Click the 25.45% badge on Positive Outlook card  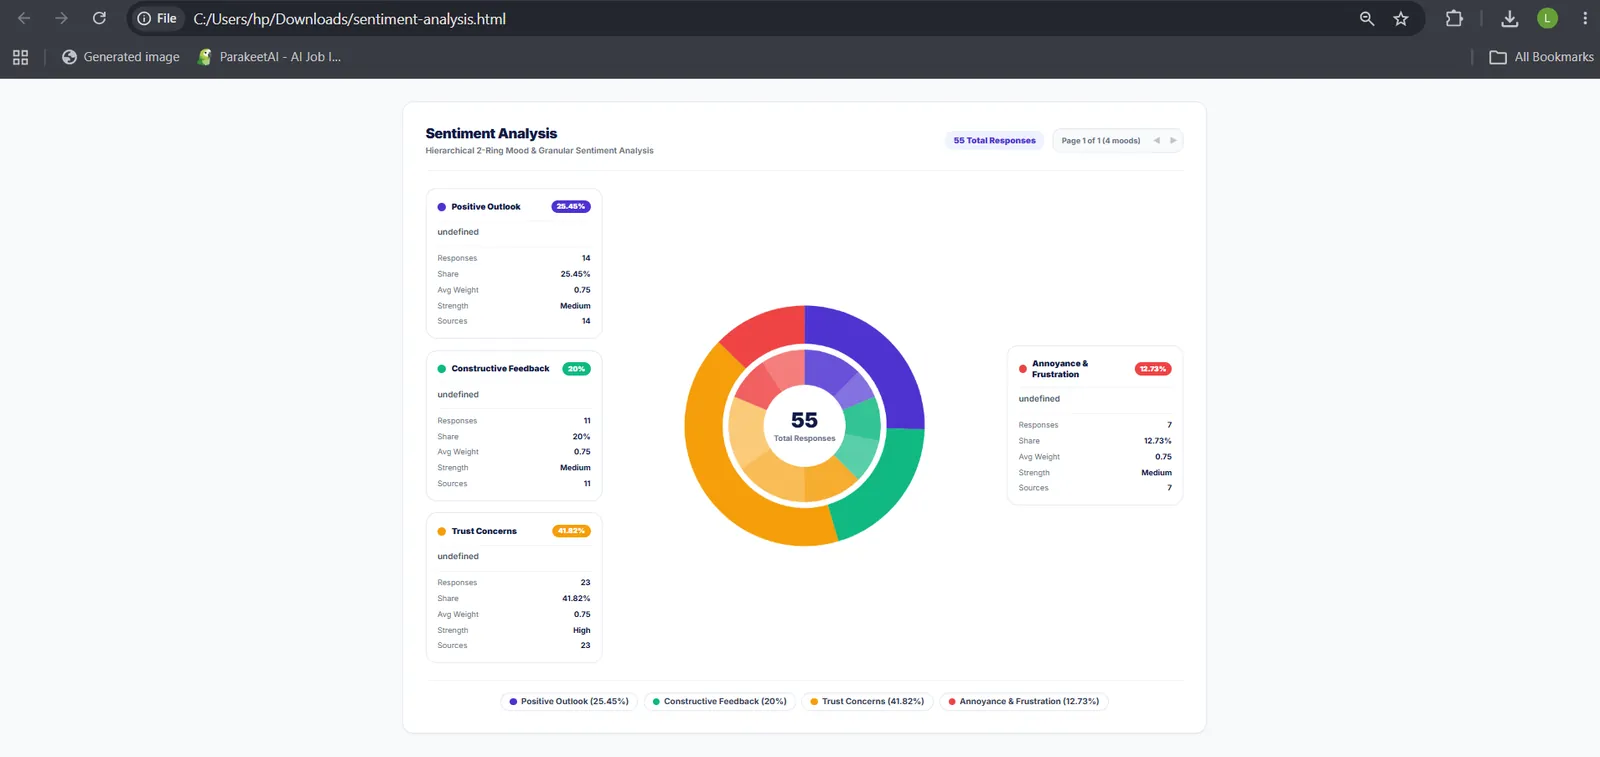[x=571, y=207]
